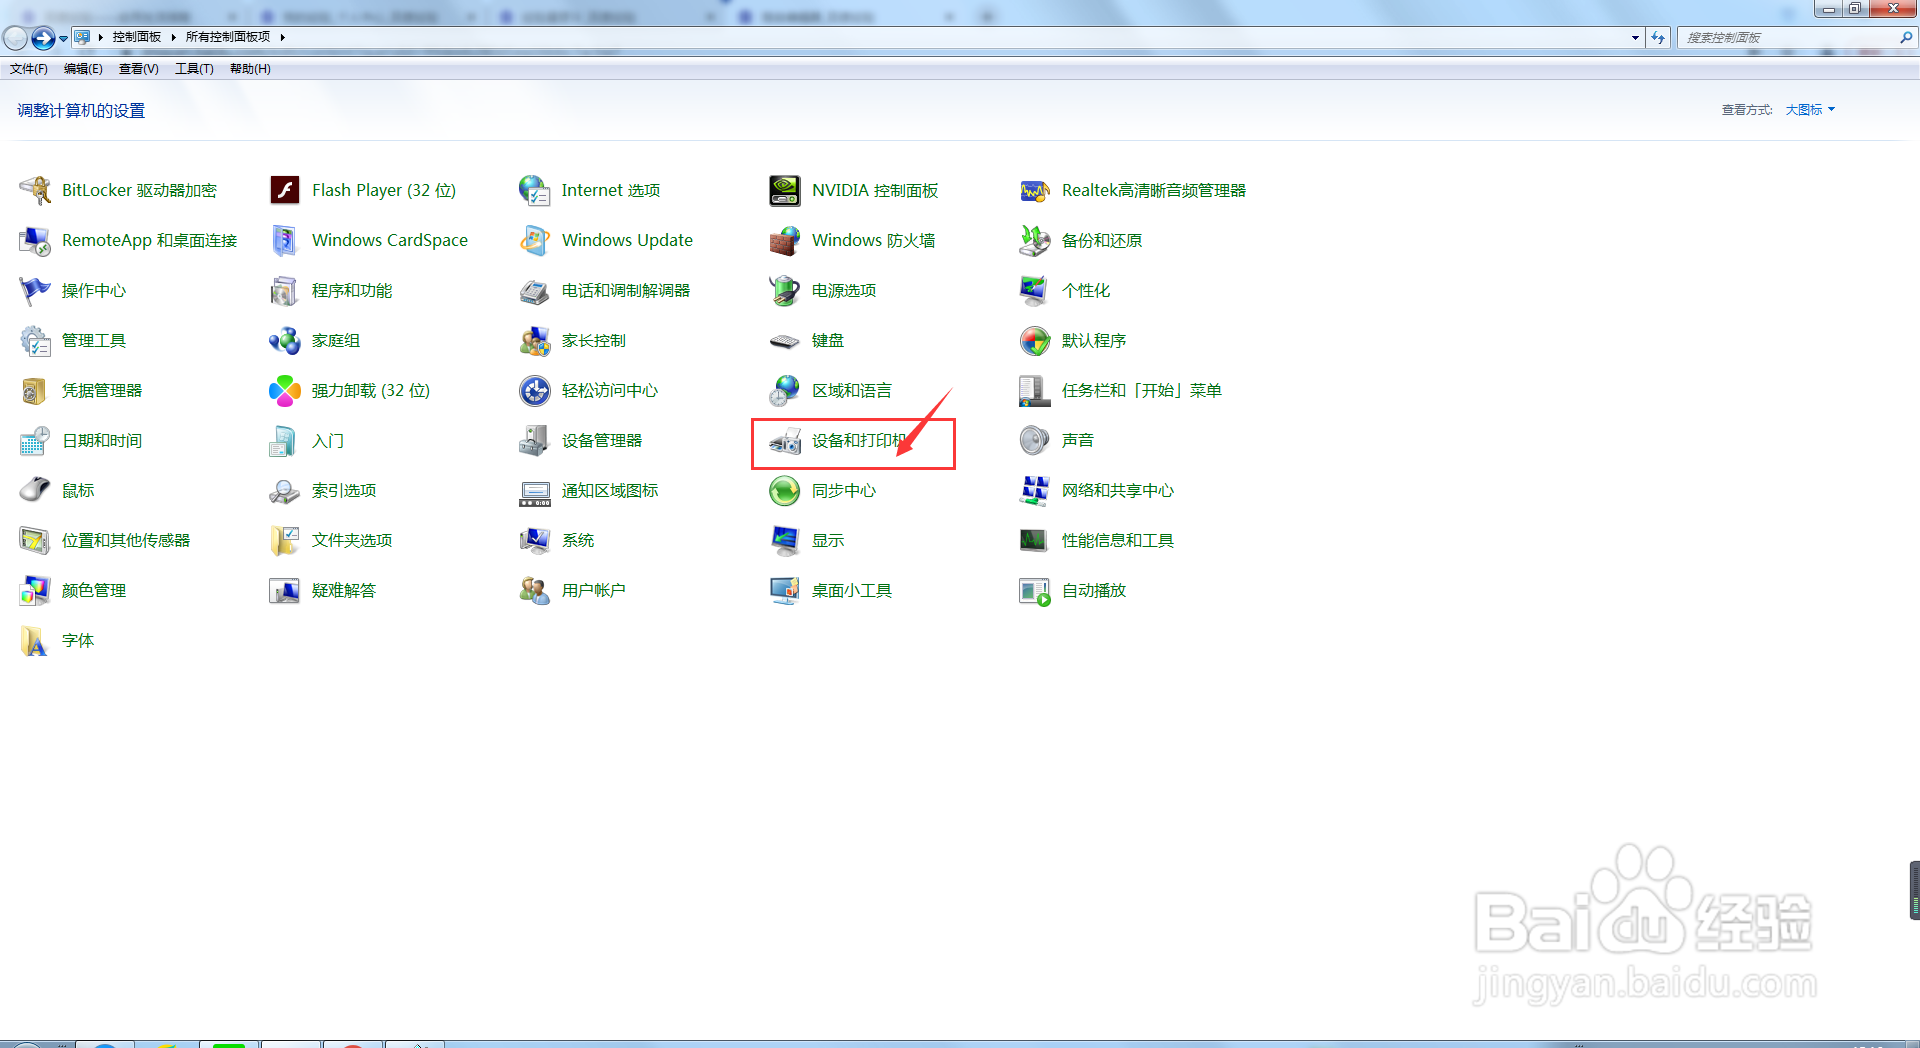Open the BitLocker drive encryption icon

(x=35, y=190)
